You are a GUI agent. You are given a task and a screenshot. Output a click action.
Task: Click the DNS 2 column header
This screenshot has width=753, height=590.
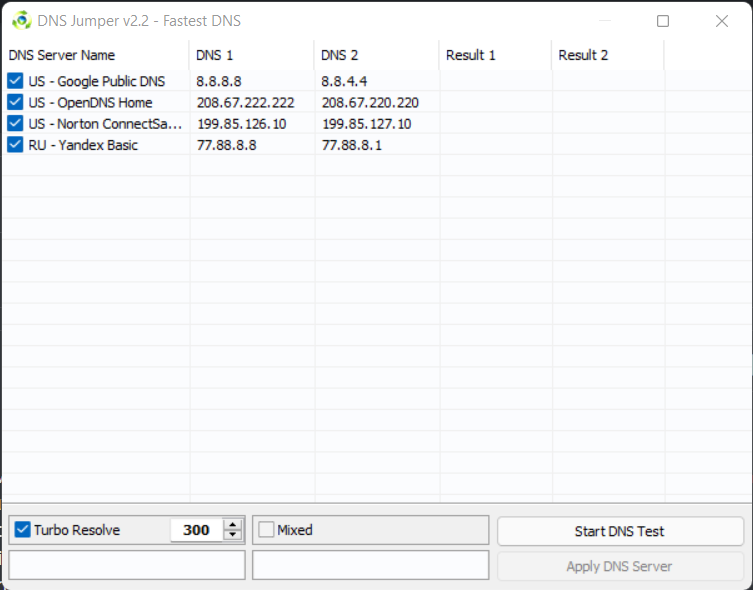(x=376, y=55)
